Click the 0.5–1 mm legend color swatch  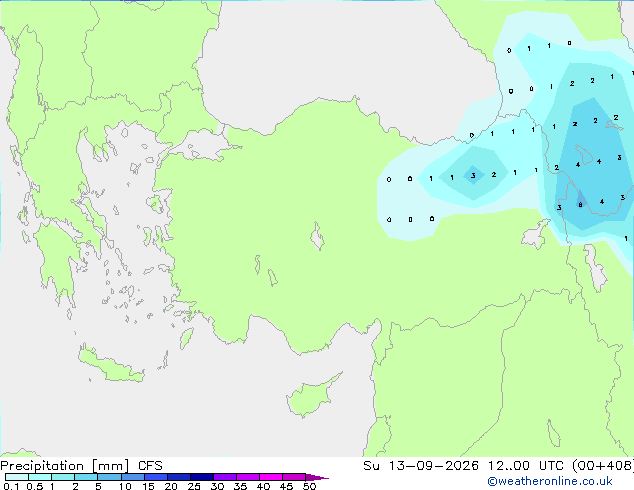[x=40, y=477]
